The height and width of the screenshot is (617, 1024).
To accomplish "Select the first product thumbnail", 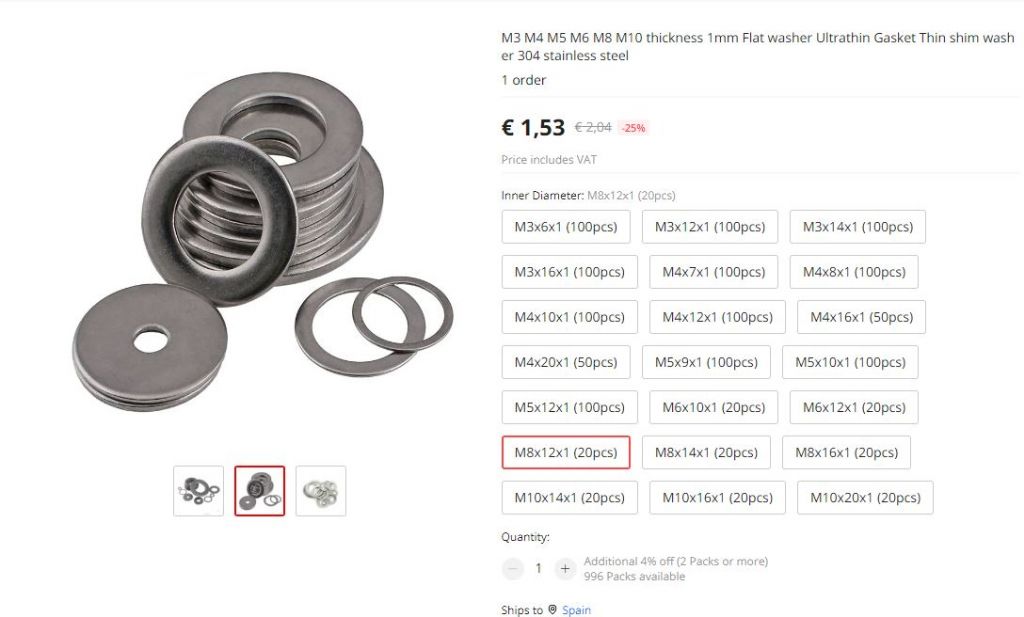I will [199, 491].
